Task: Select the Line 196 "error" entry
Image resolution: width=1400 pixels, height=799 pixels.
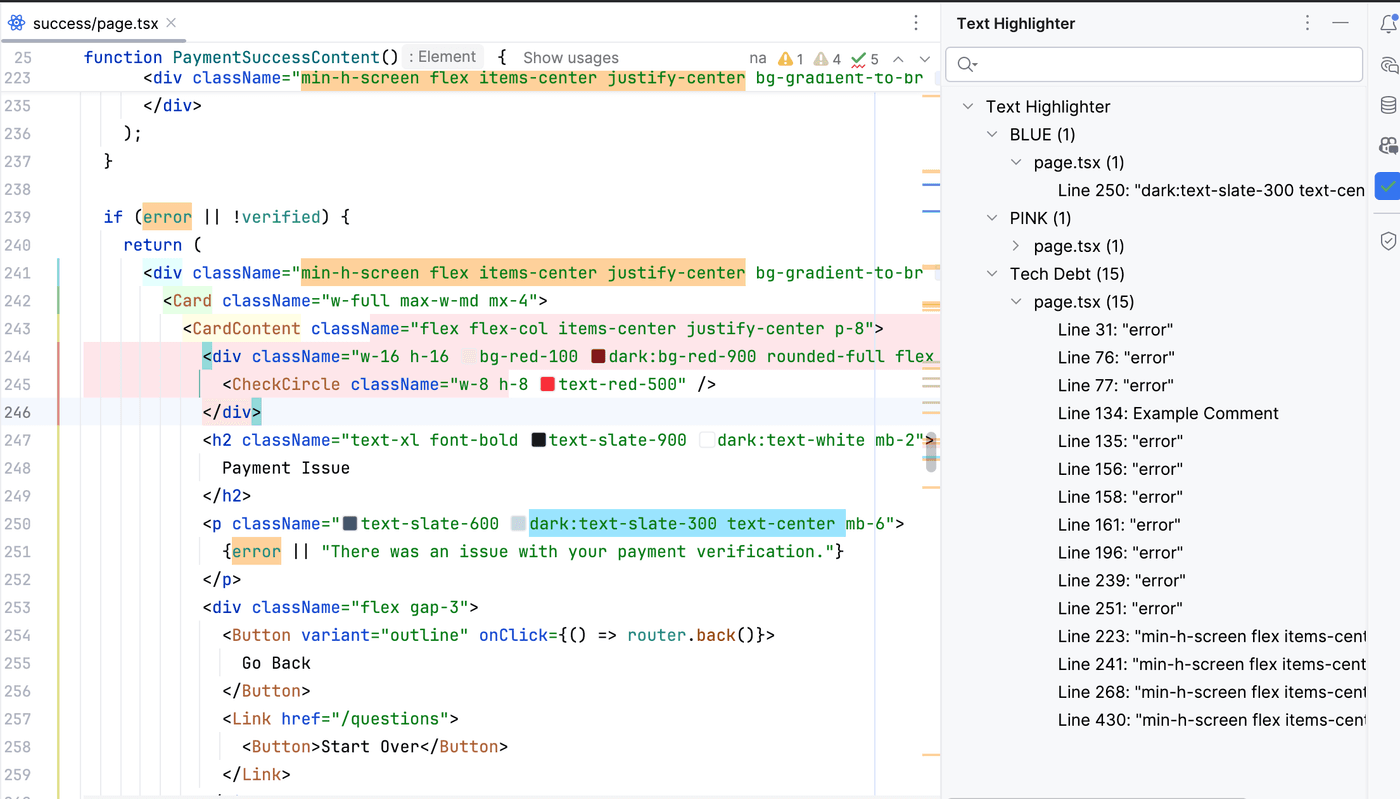Action: click(x=1120, y=553)
